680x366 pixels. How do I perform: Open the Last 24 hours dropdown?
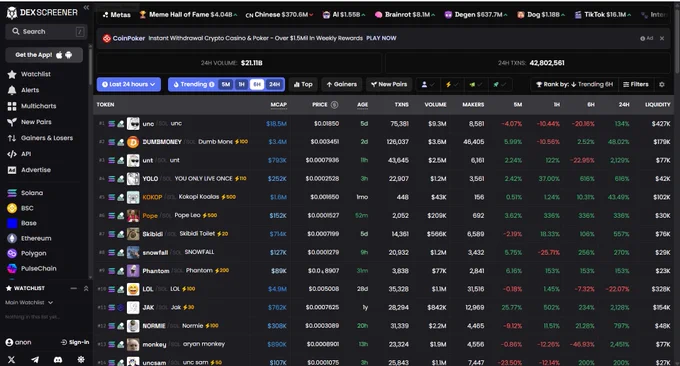tap(129, 85)
